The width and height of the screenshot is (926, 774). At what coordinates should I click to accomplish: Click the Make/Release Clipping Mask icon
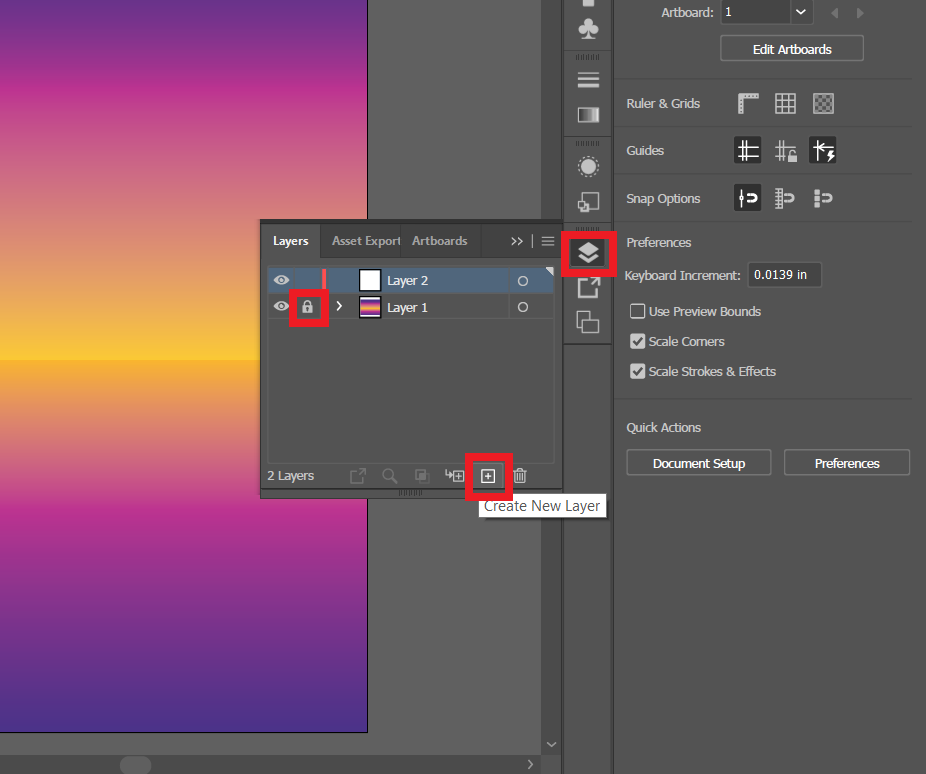(x=421, y=476)
